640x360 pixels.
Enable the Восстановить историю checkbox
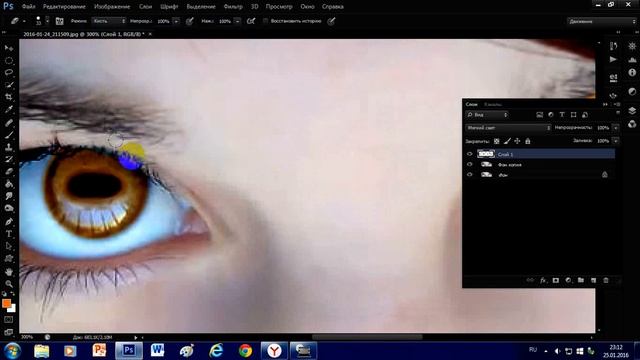tap(265, 21)
